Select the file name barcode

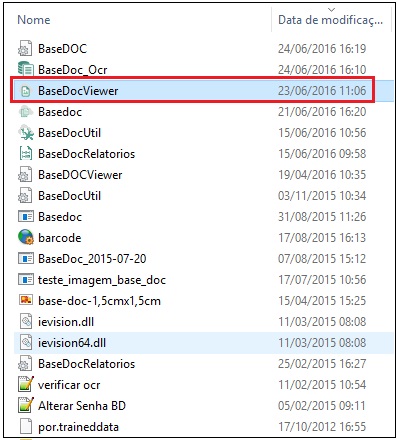point(60,238)
